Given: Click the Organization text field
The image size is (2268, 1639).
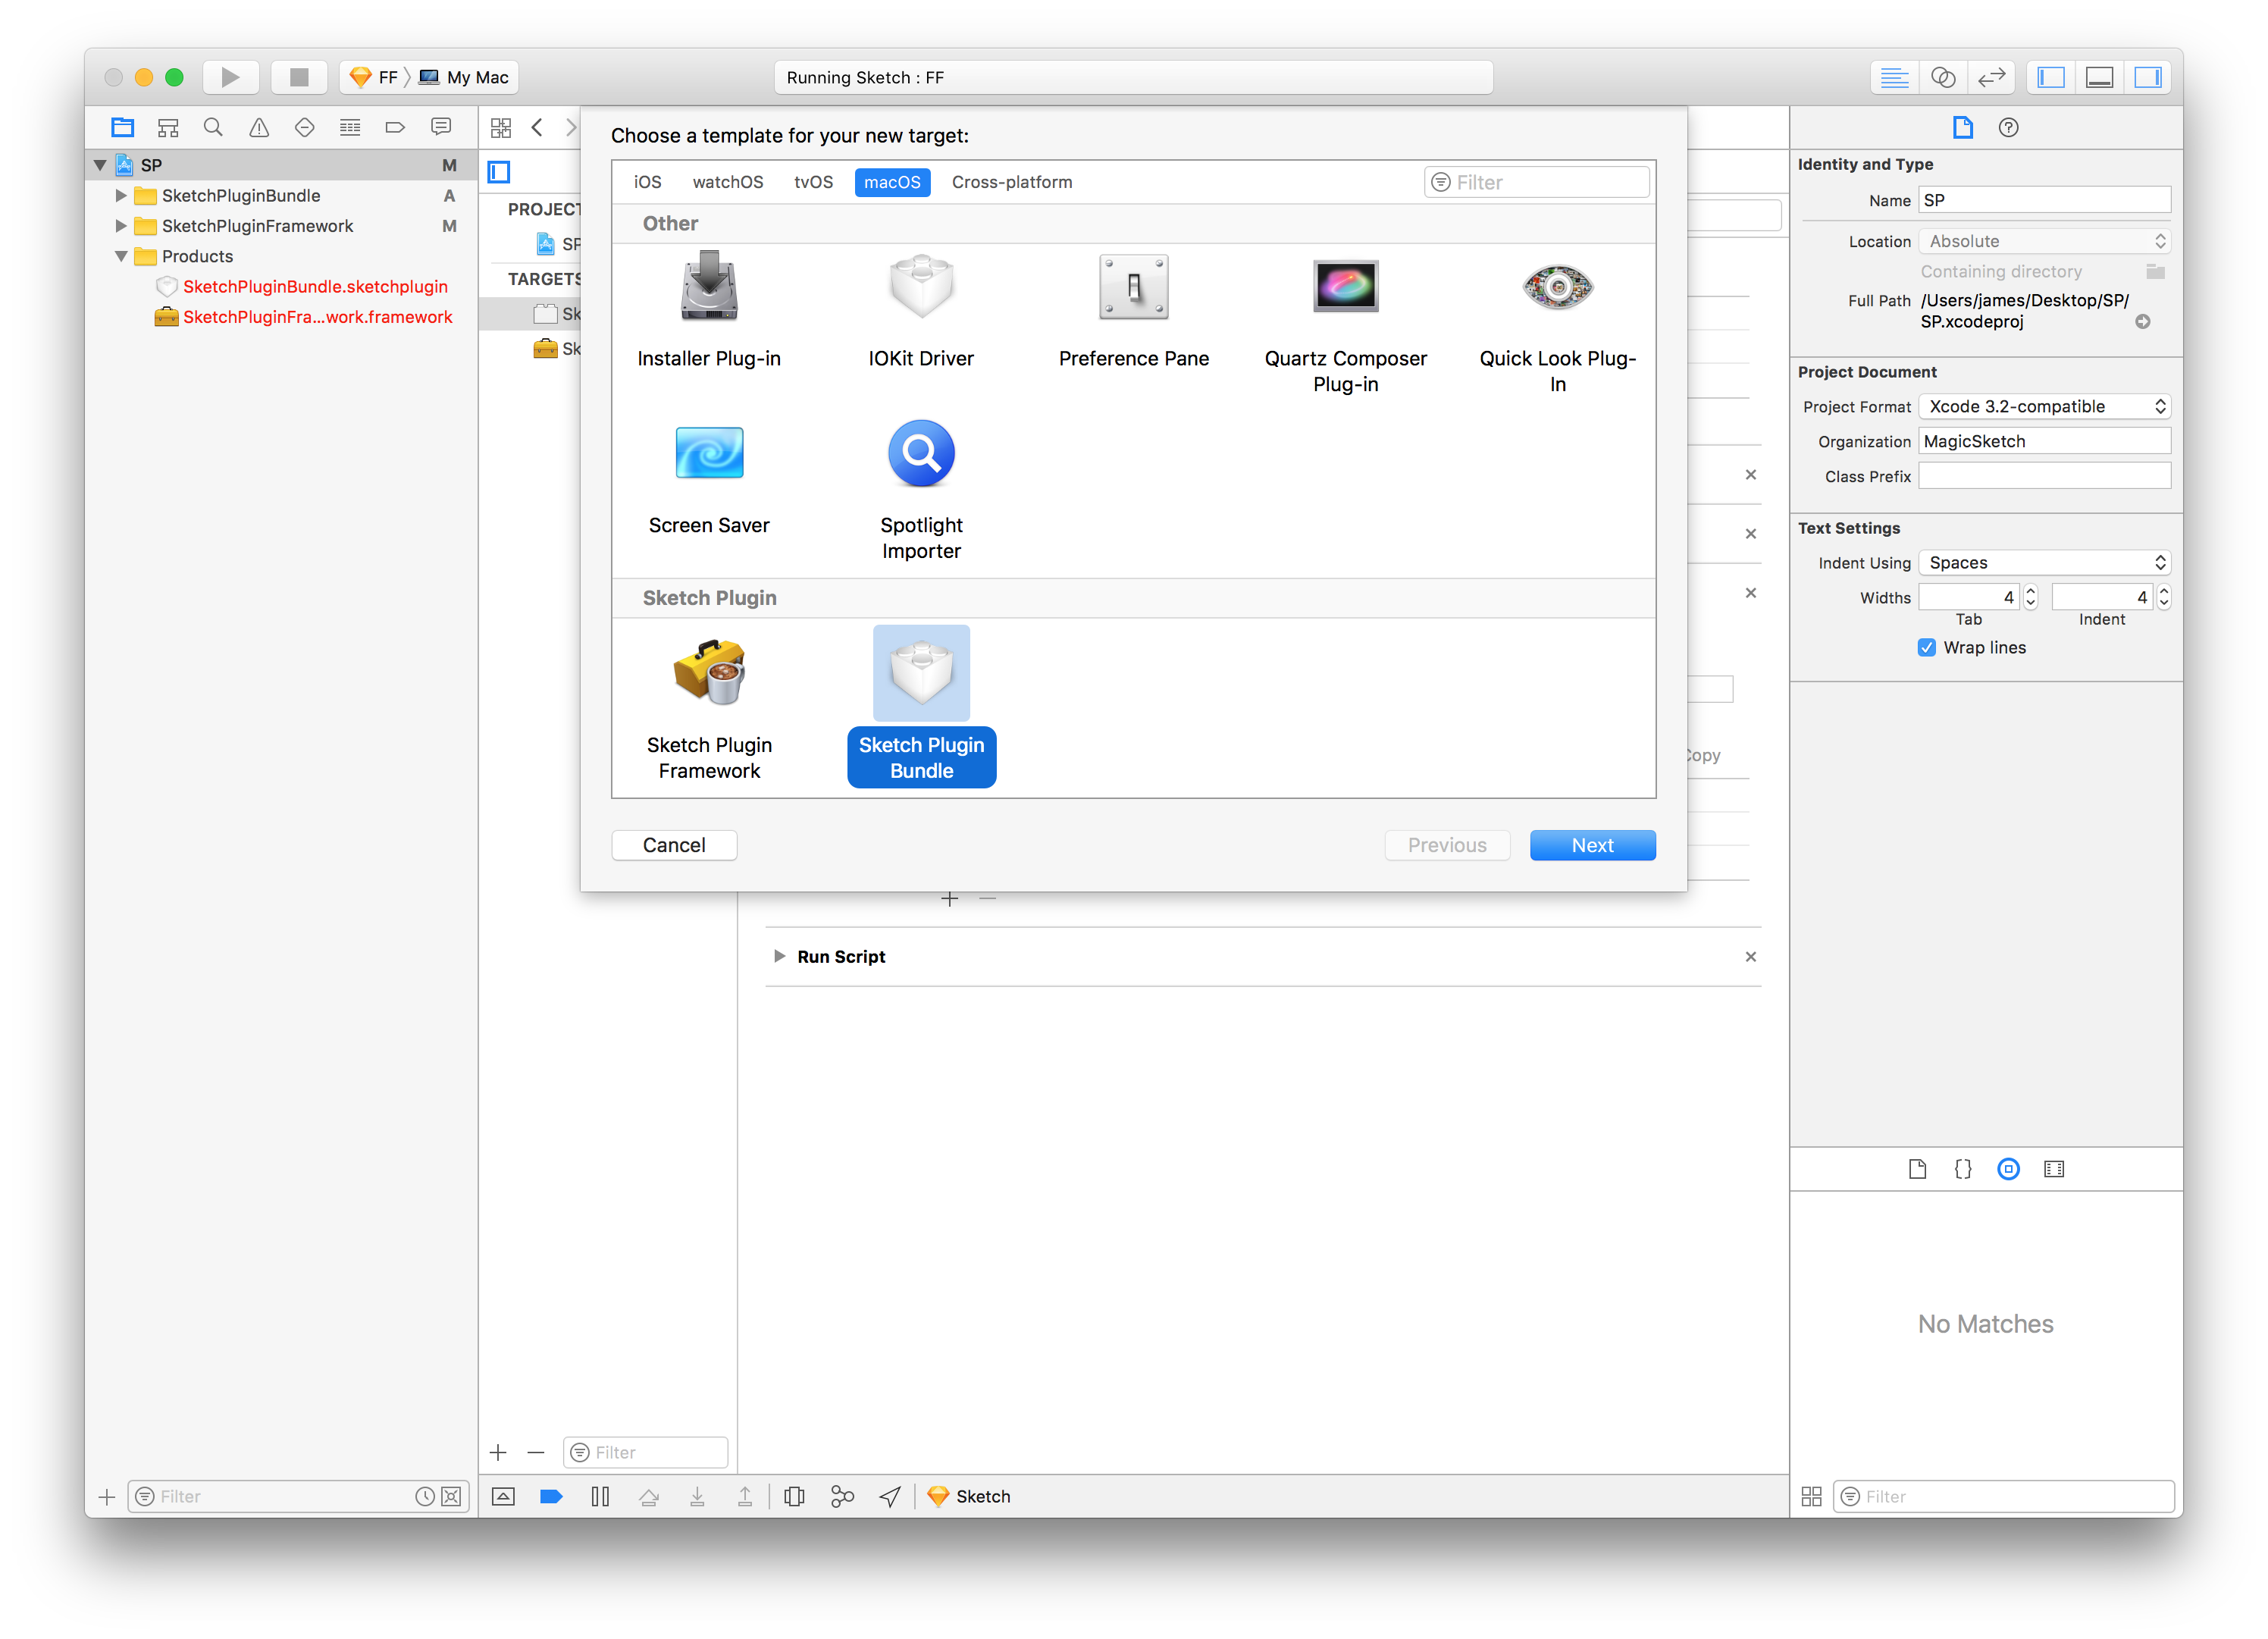Looking at the screenshot, I should (2044, 441).
